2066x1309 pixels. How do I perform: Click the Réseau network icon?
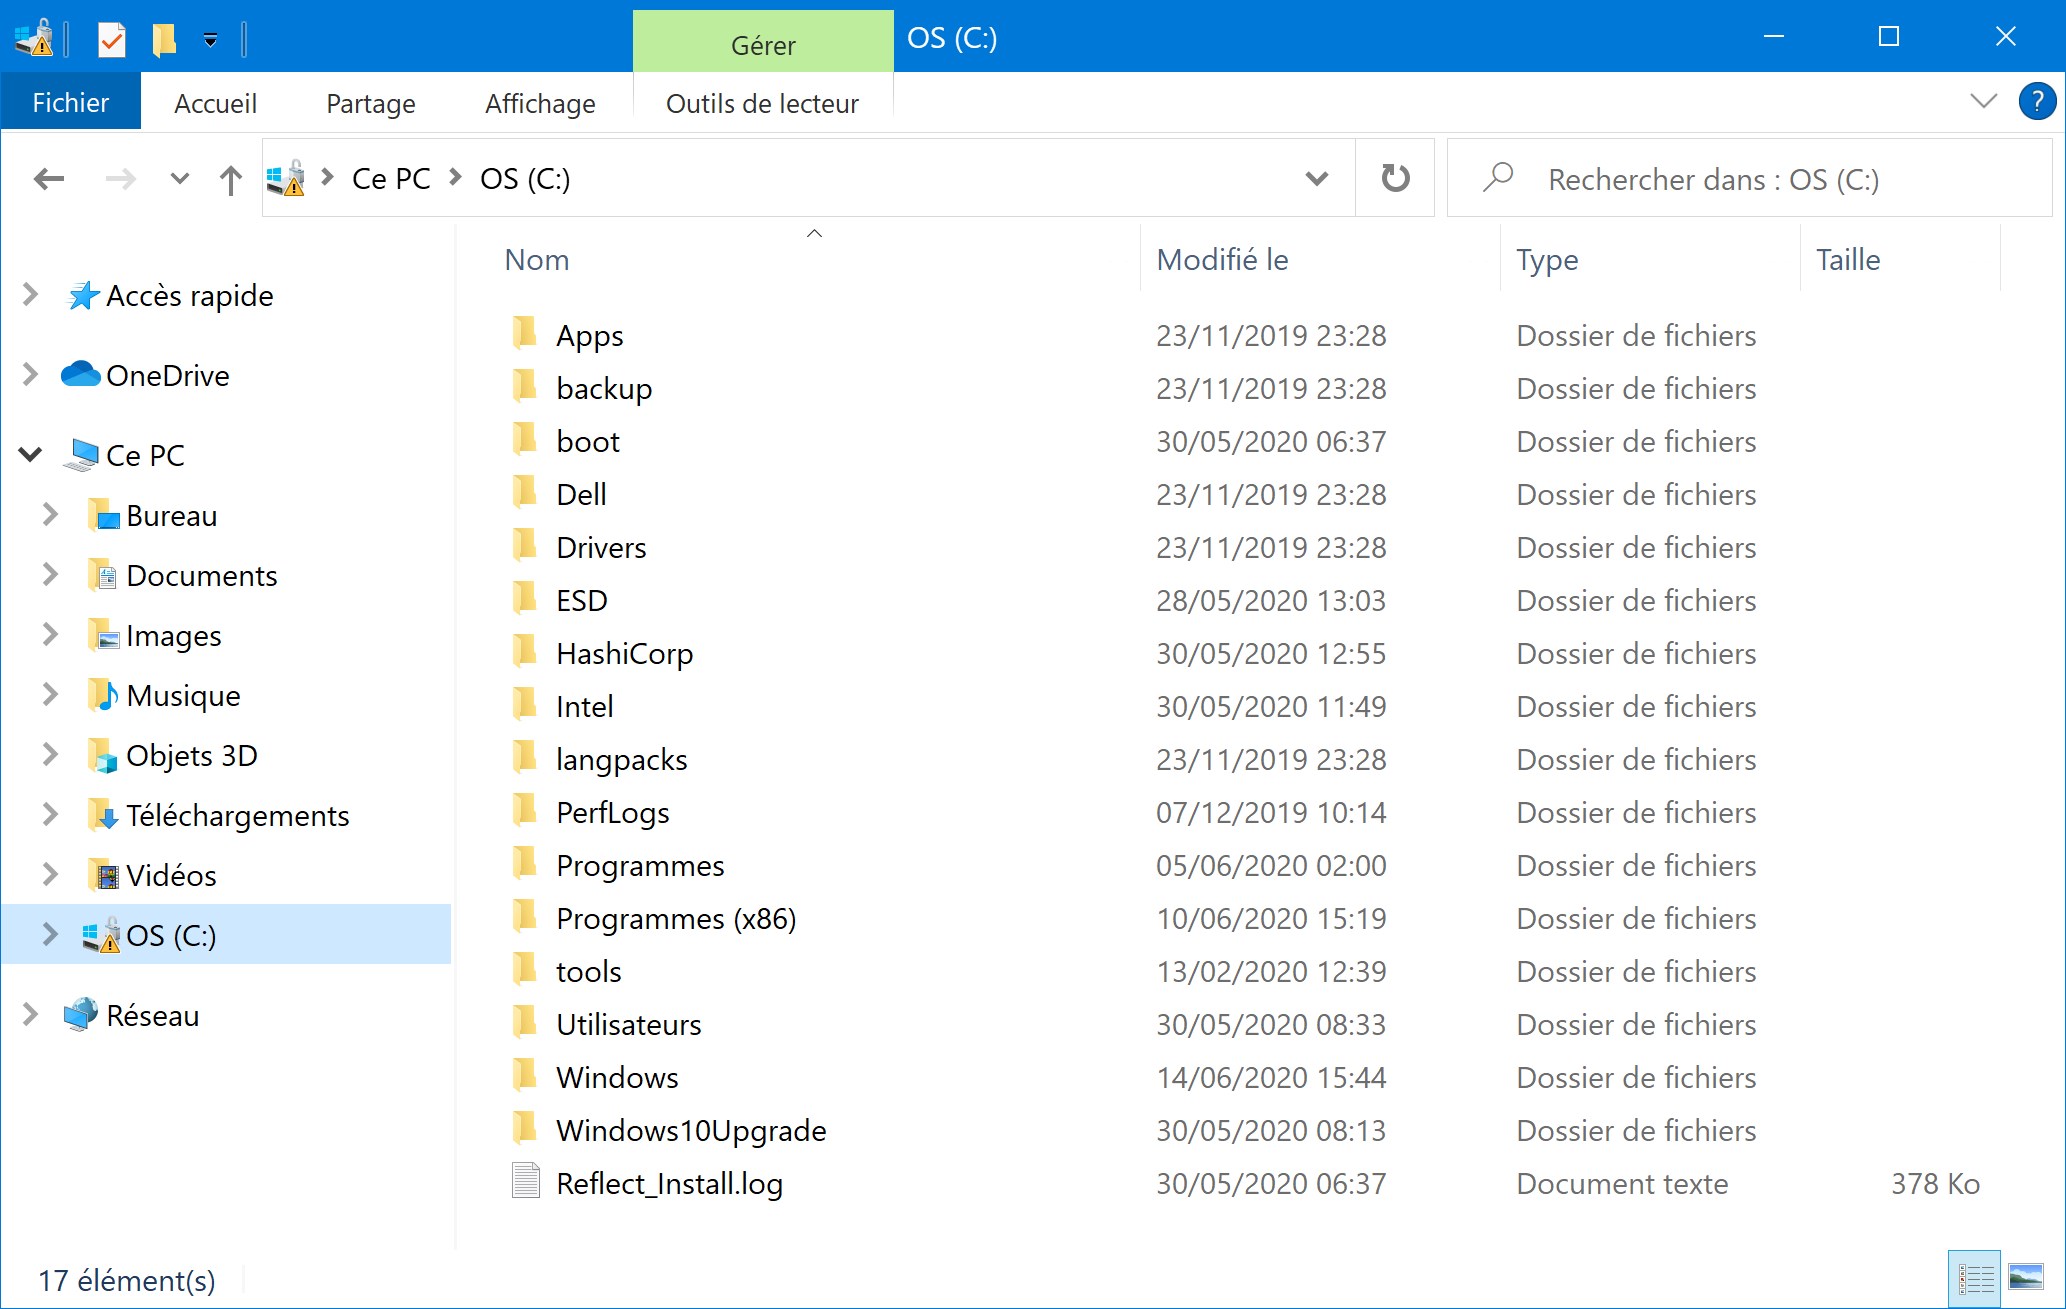click(x=81, y=1015)
